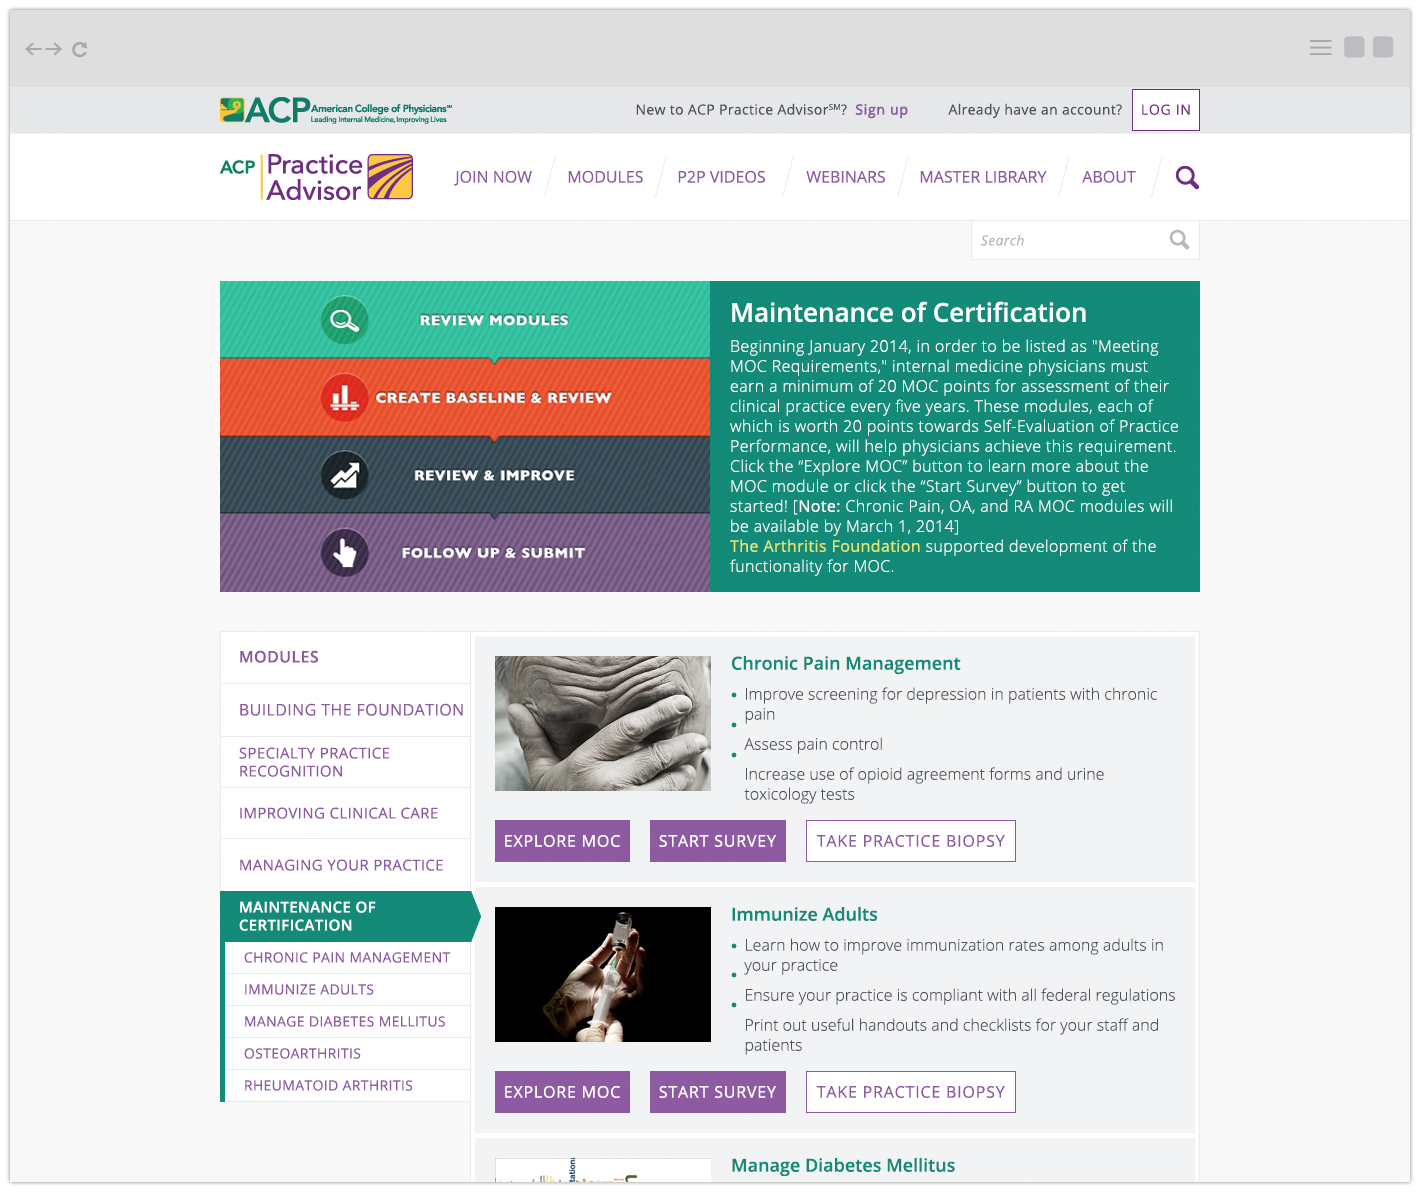Click the ACP Practice Advisor logo
Image resolution: width=1420 pixels, height=1193 pixels.
pos(316,177)
